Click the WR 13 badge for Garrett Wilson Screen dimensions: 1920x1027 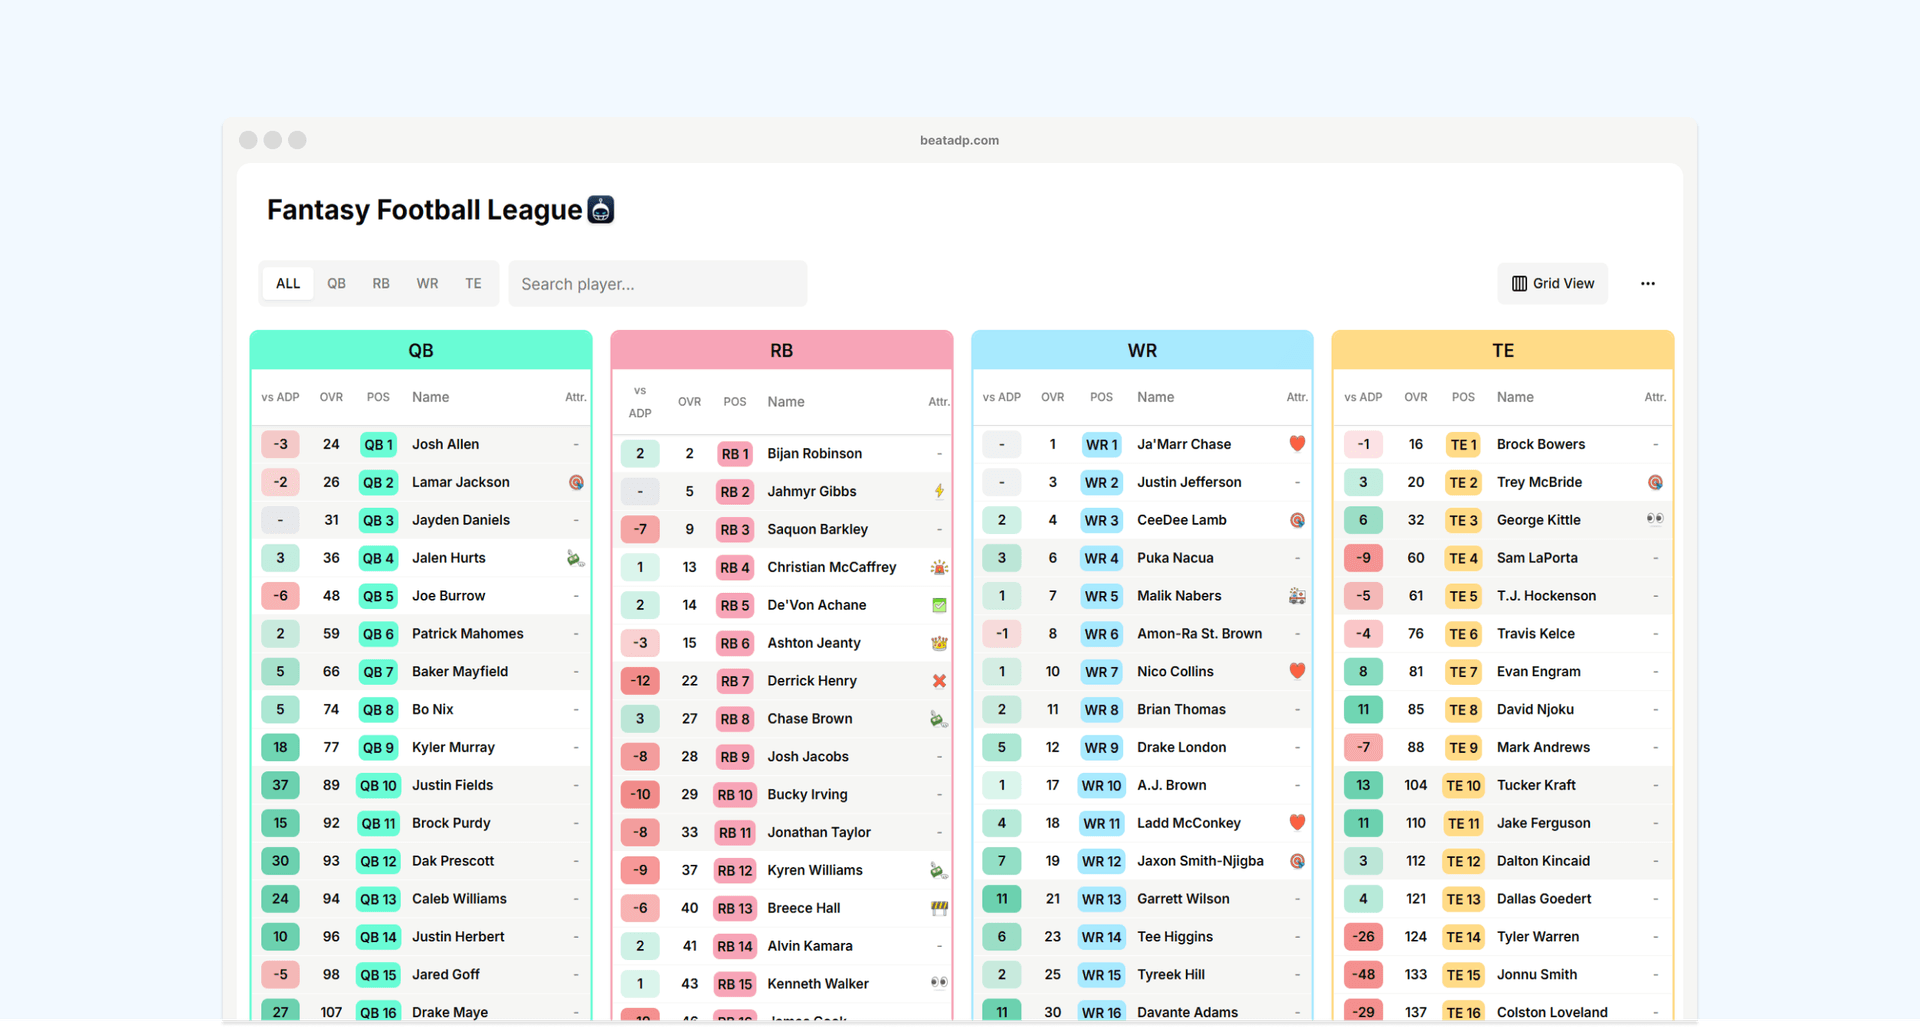click(x=1101, y=899)
